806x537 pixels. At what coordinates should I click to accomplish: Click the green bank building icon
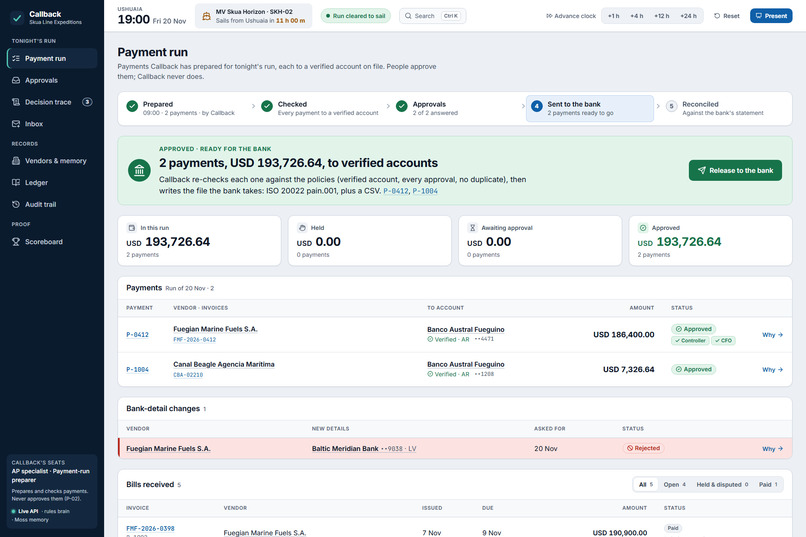point(139,170)
